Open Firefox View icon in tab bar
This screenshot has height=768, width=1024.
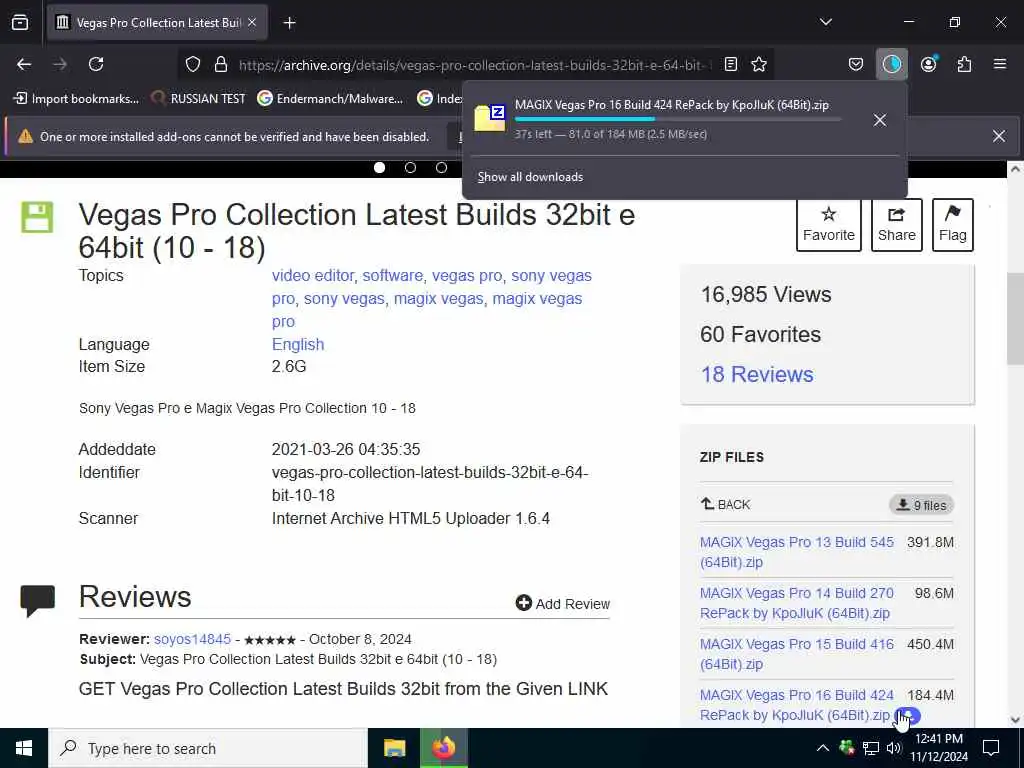point(20,23)
